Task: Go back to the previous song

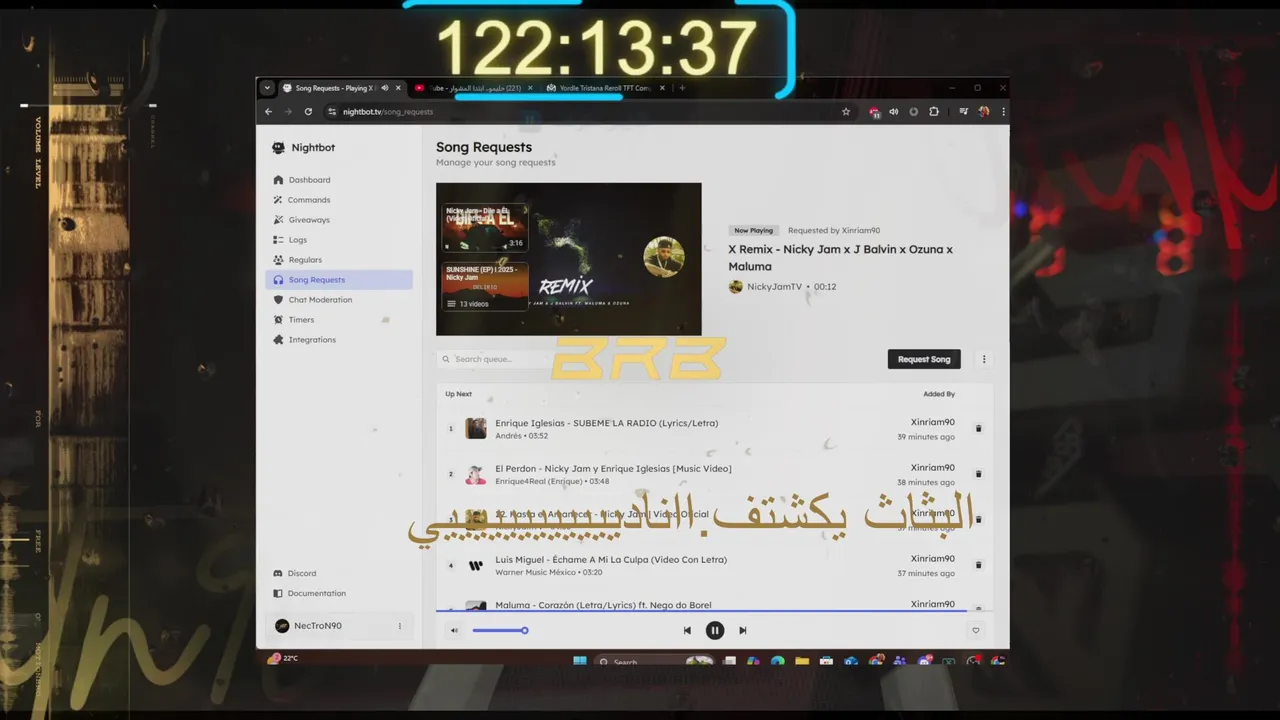Action: tap(687, 630)
